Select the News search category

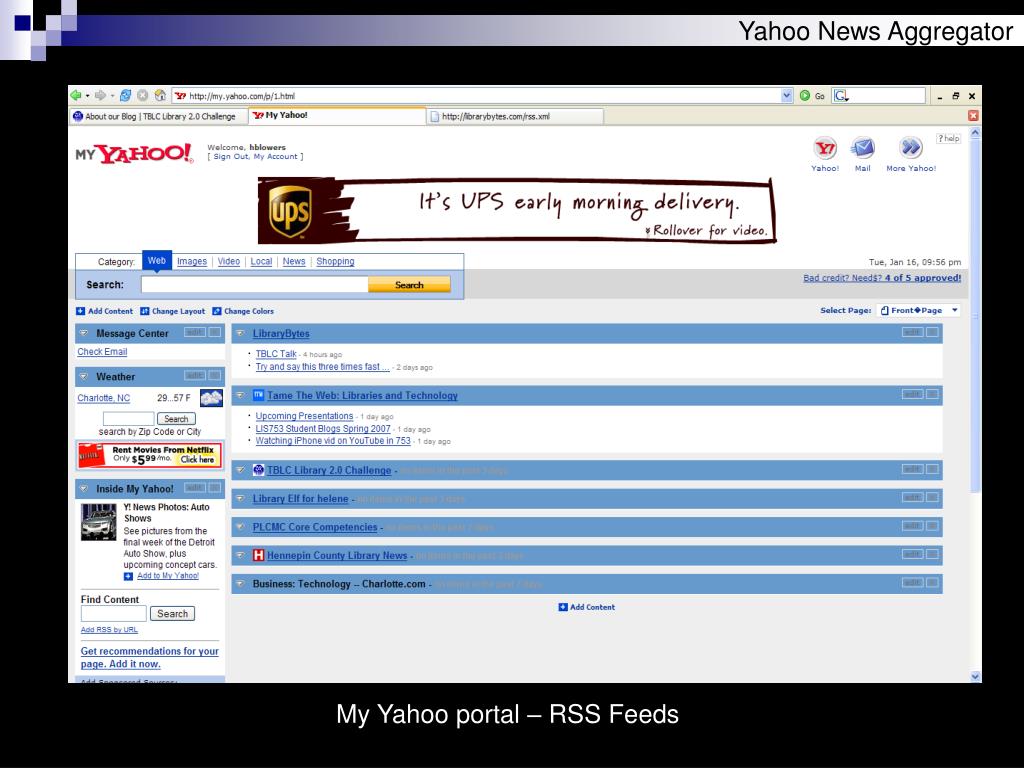click(294, 261)
